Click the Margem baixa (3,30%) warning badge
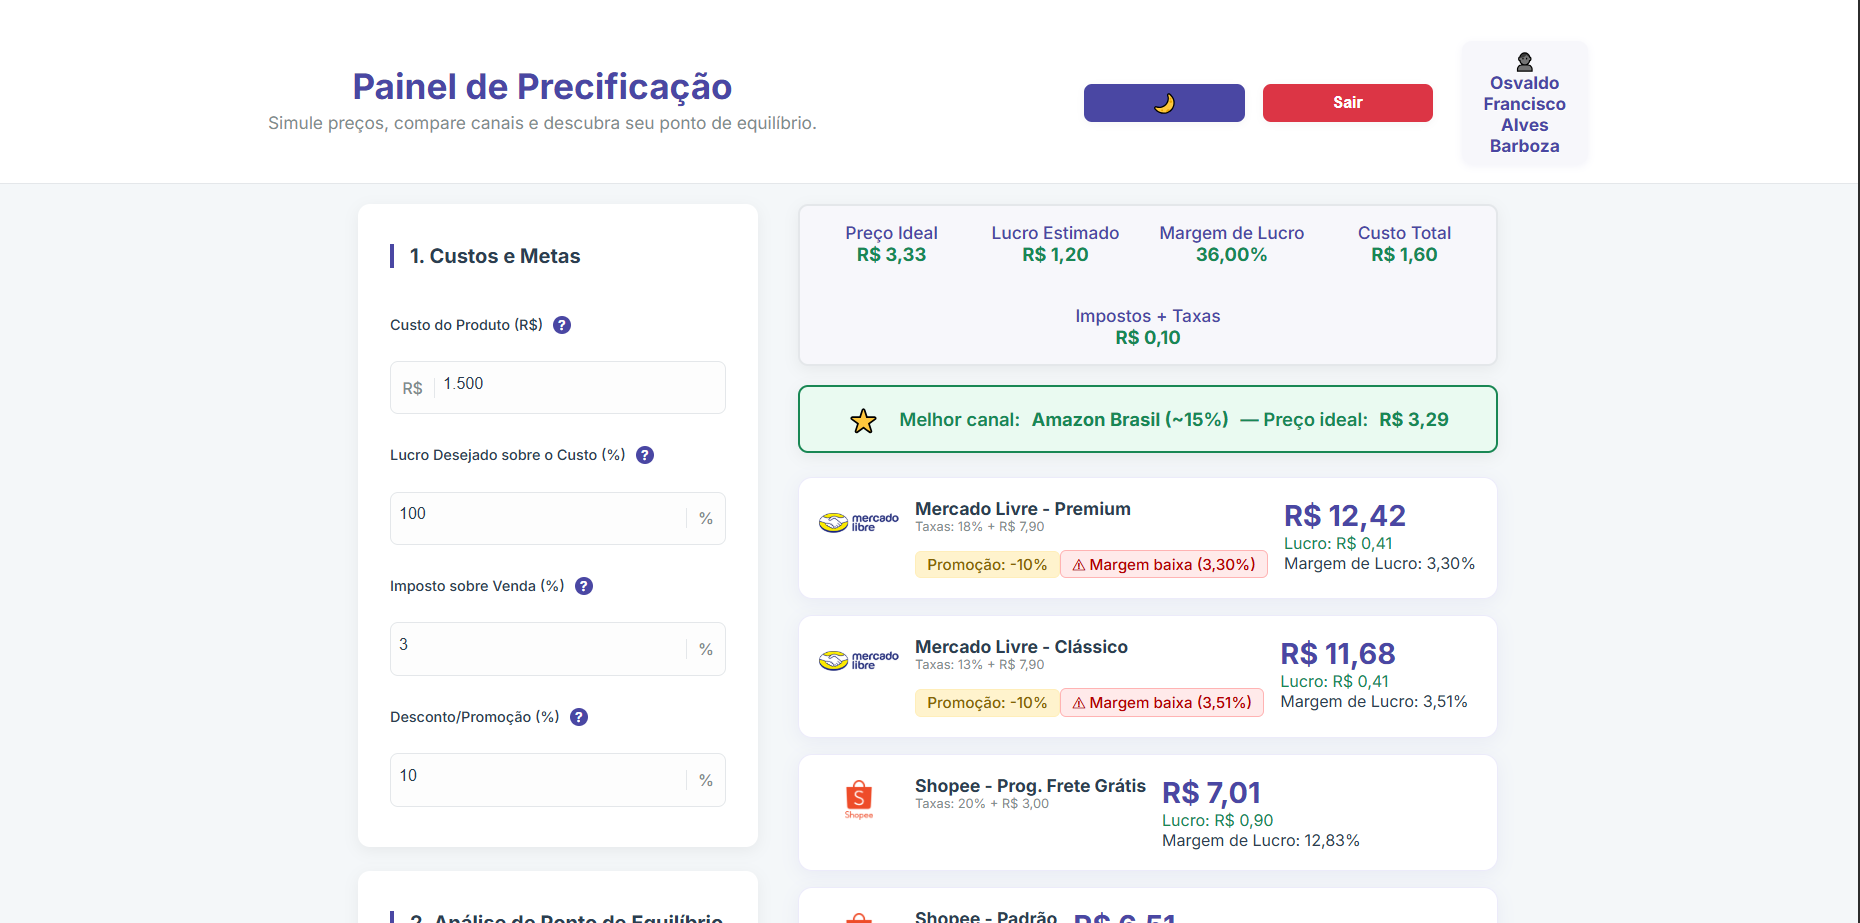This screenshot has height=923, width=1860. click(1163, 564)
